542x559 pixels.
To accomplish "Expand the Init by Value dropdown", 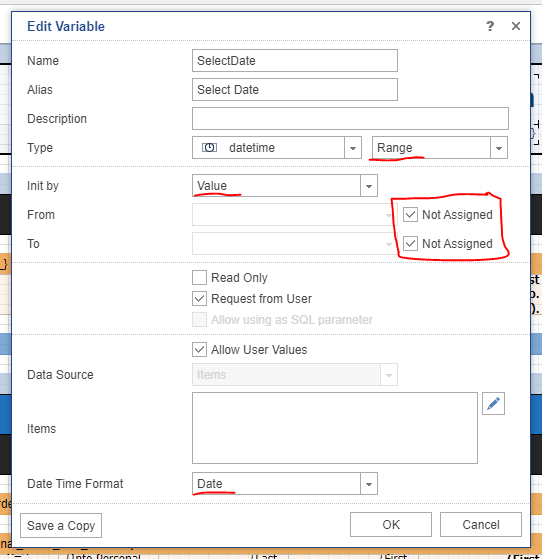I will (x=369, y=186).
